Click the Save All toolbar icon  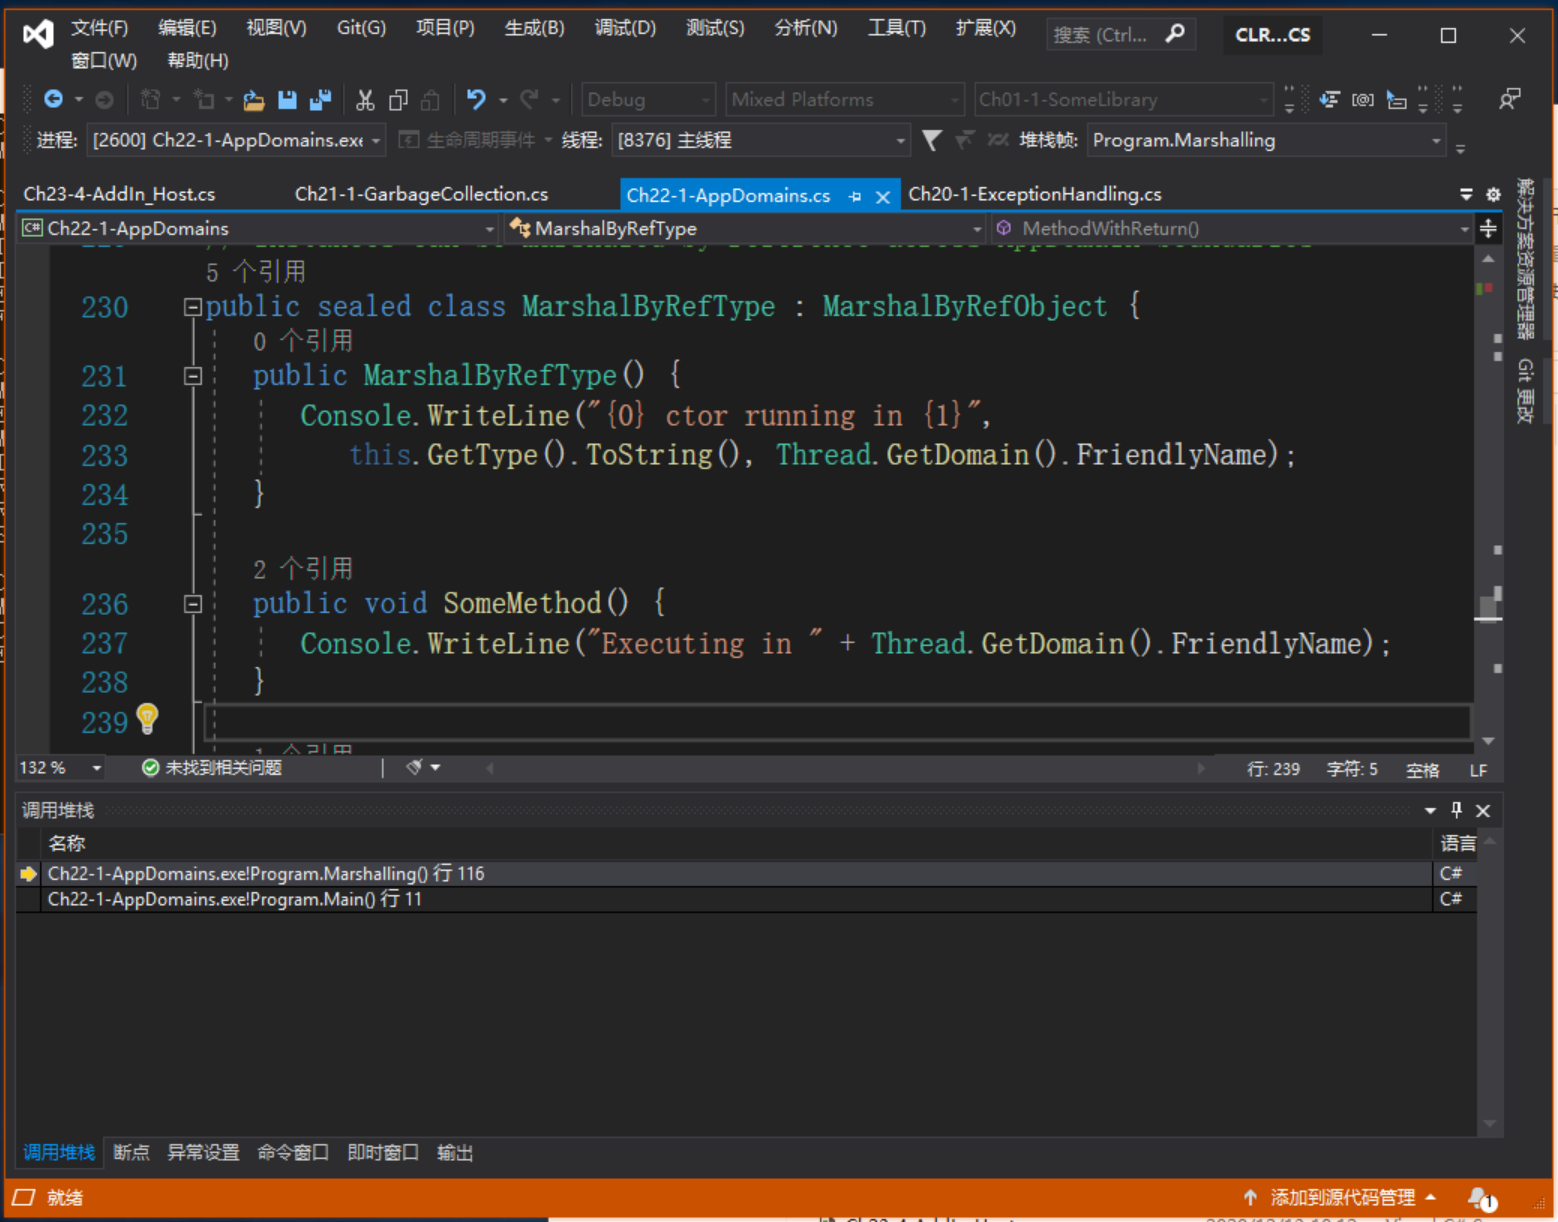(320, 100)
